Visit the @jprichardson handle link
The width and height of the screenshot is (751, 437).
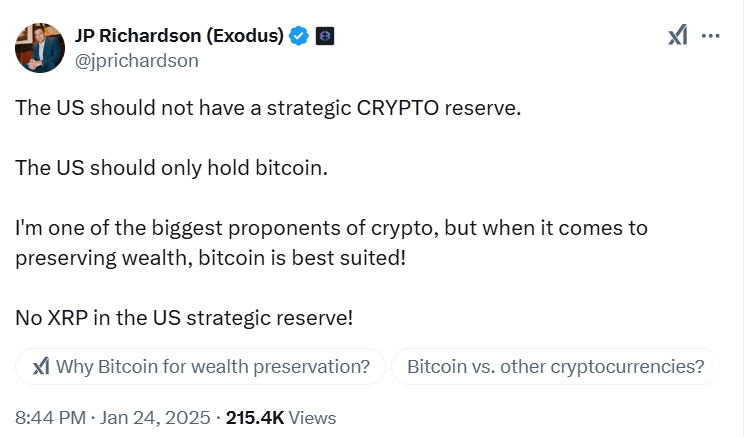point(137,61)
